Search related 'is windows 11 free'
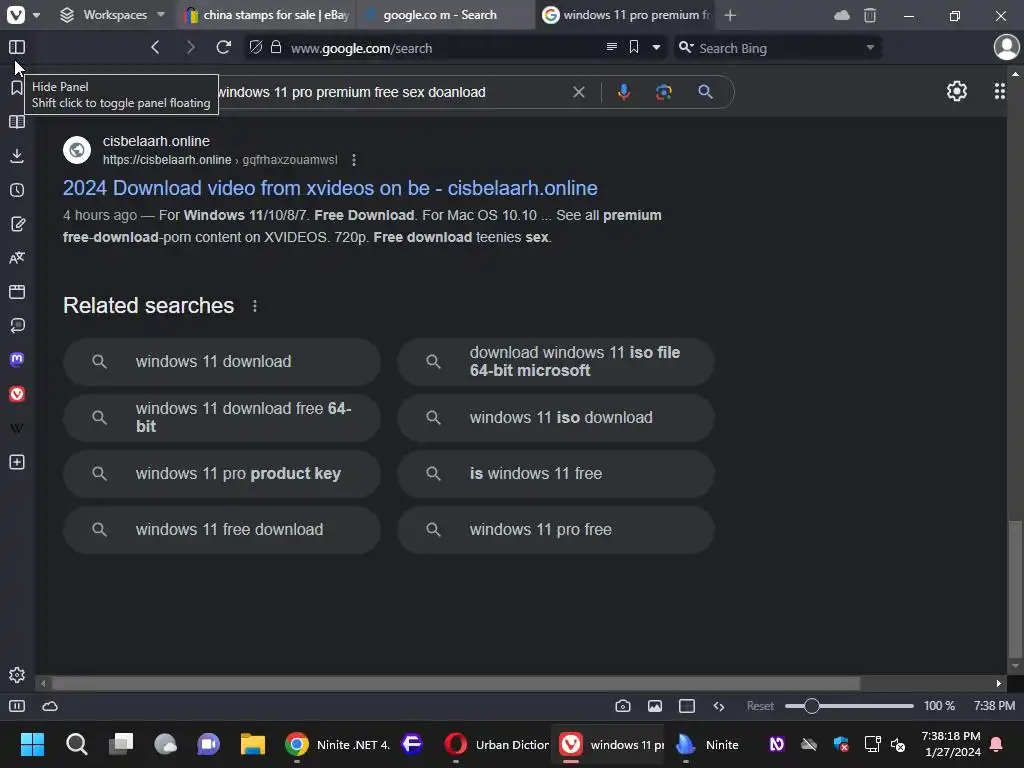The height and width of the screenshot is (768, 1024). 556,474
